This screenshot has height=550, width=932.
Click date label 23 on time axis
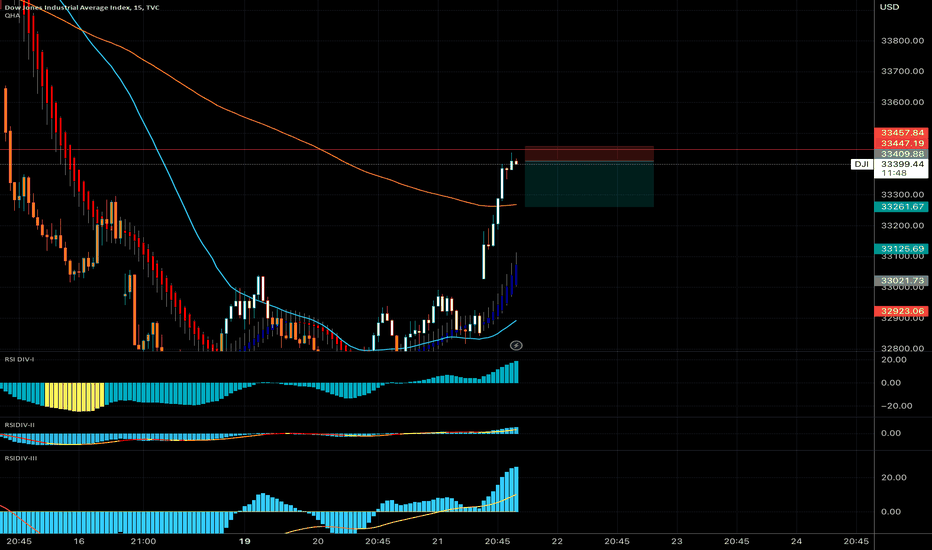(x=676, y=541)
